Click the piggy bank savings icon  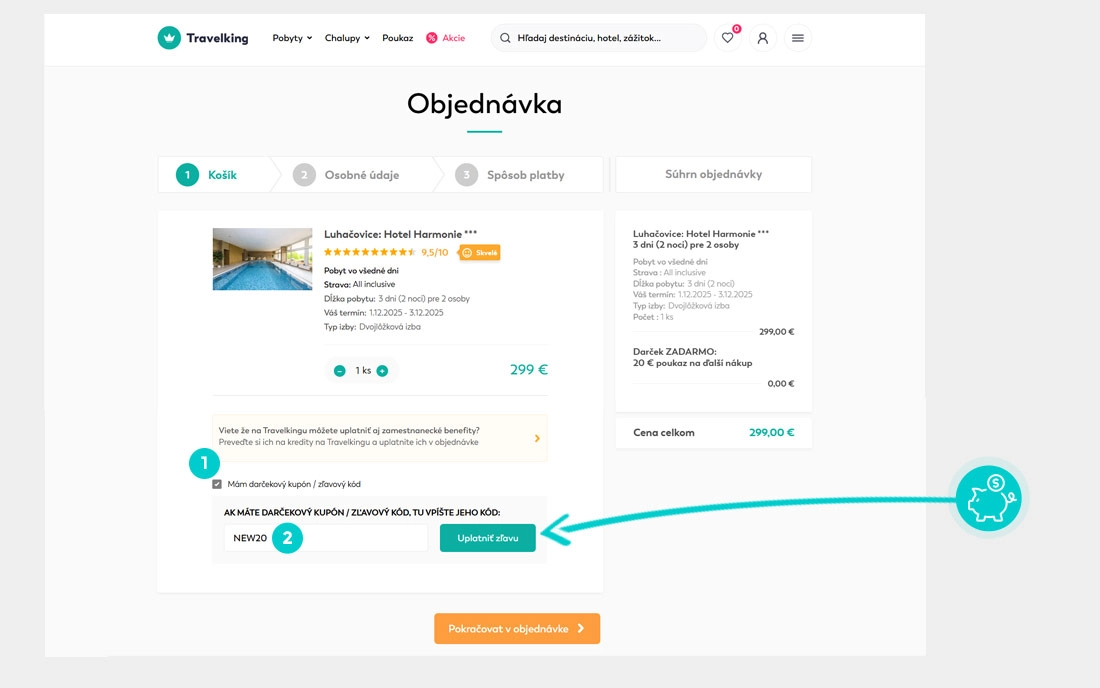(988, 499)
